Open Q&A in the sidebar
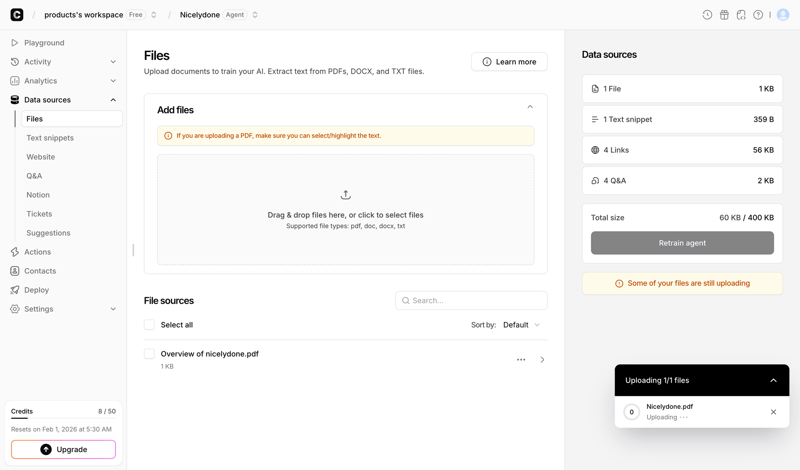 [34, 176]
